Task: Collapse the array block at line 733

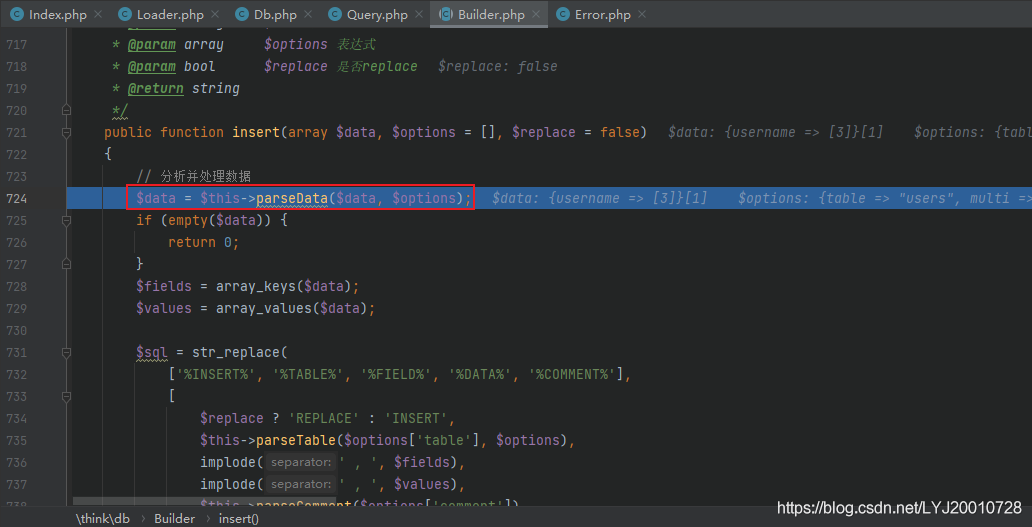Action: point(66,396)
